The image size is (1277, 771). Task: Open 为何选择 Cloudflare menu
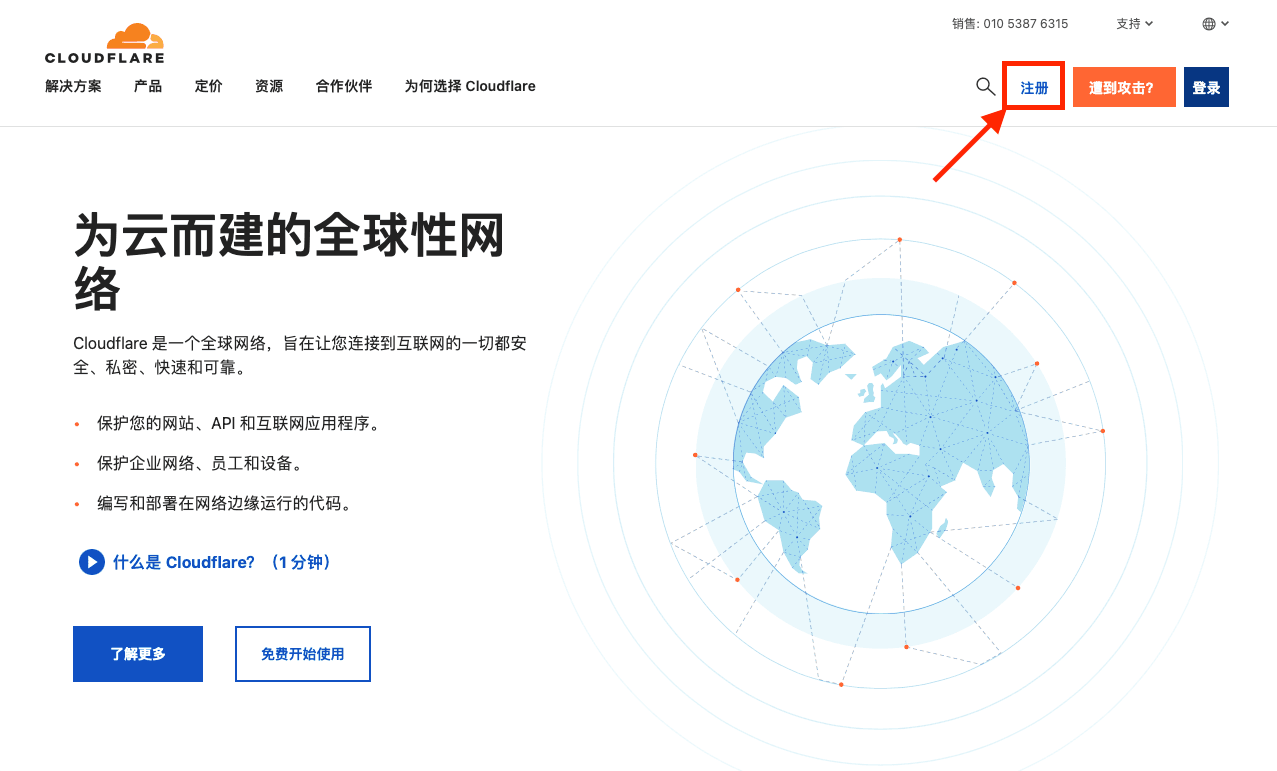[470, 86]
